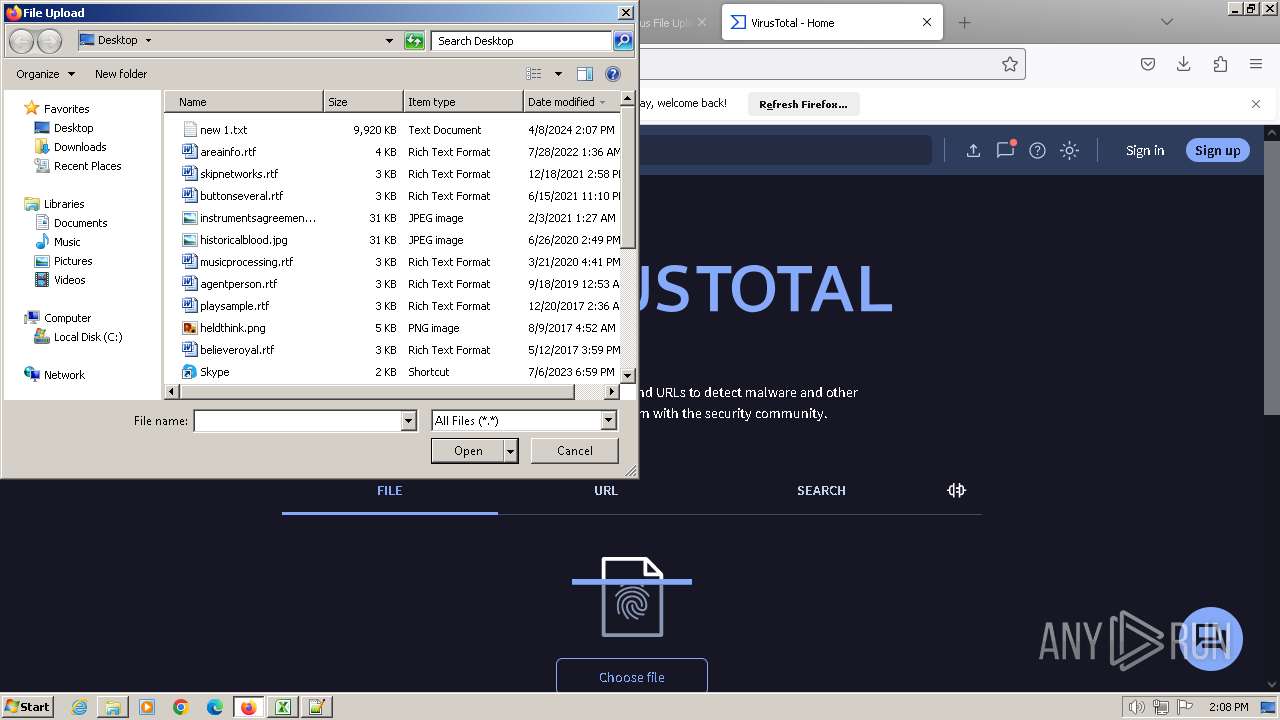Select Recent Places in the sidebar
The height and width of the screenshot is (720, 1280).
[87, 166]
